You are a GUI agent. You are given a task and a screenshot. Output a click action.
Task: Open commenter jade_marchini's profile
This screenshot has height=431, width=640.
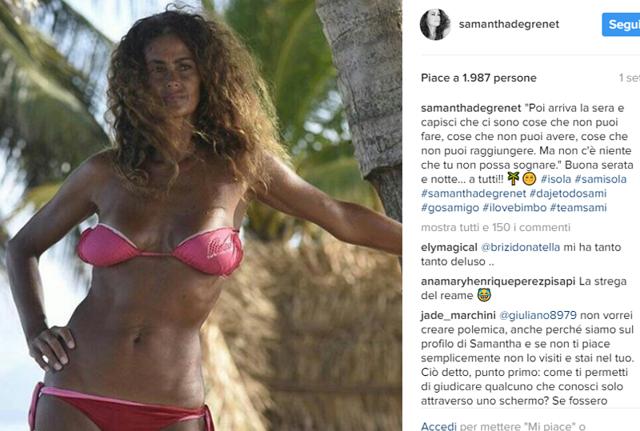[458, 315]
